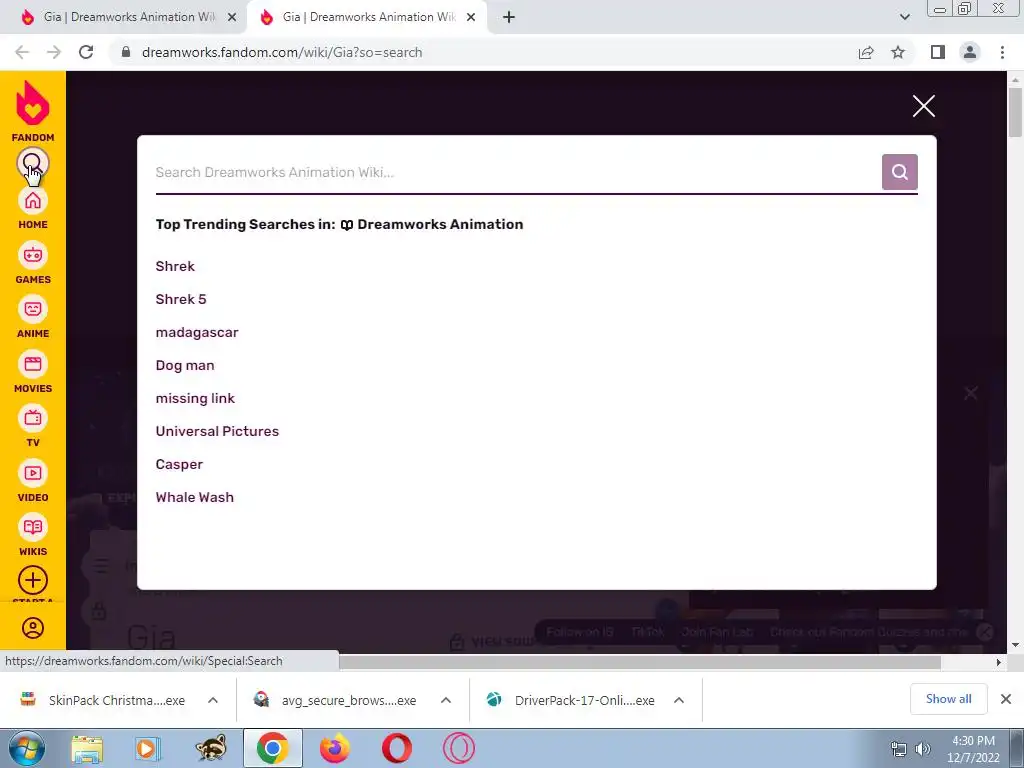Screen dimensions: 1024x768
Task: Select the Whale Wash trending search
Action: point(195,497)
